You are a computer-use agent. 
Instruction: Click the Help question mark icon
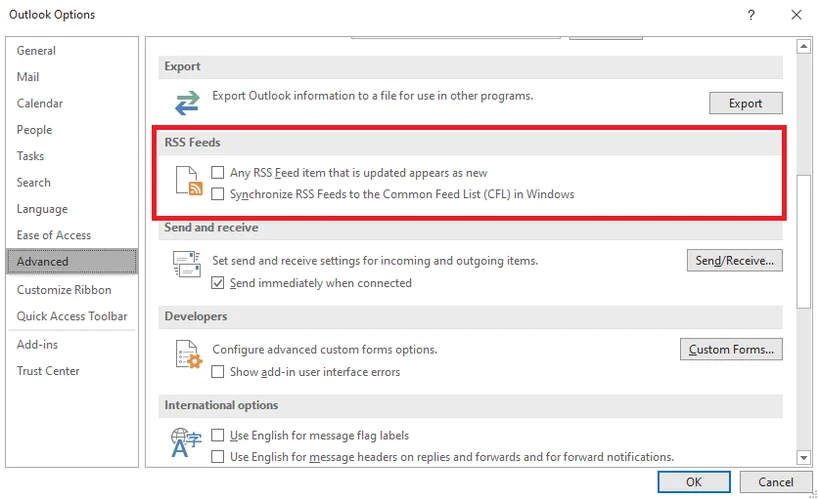750,15
